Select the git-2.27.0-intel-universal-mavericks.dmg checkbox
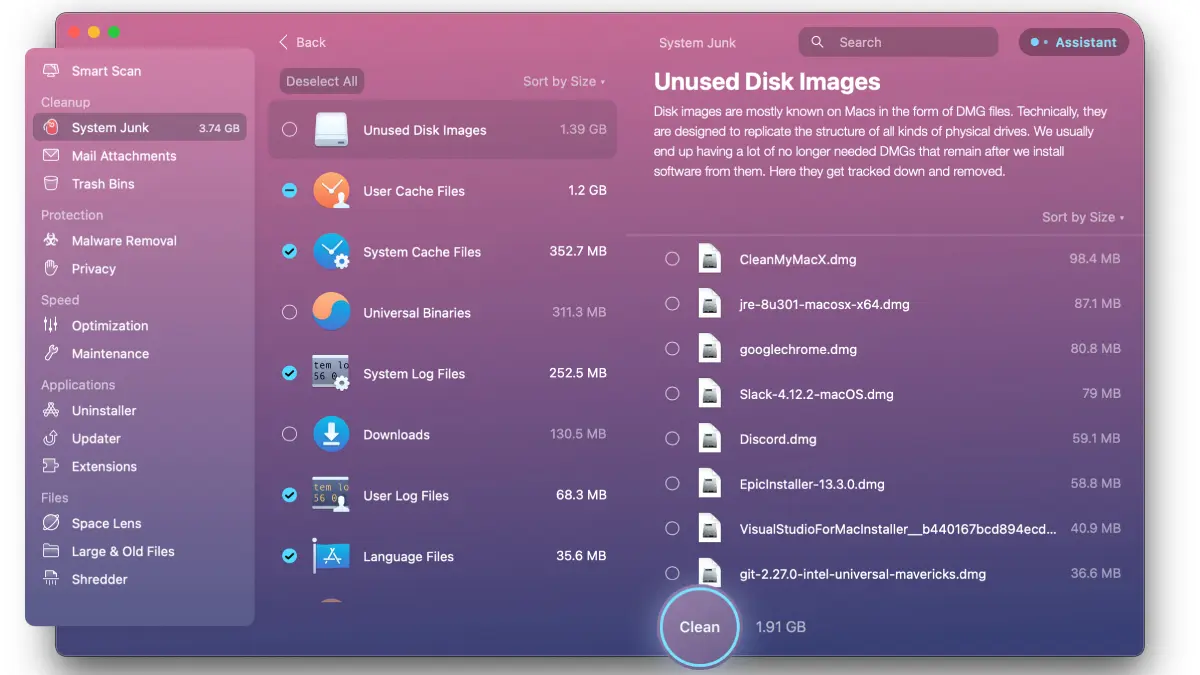The width and height of the screenshot is (1200, 675). tap(672, 574)
